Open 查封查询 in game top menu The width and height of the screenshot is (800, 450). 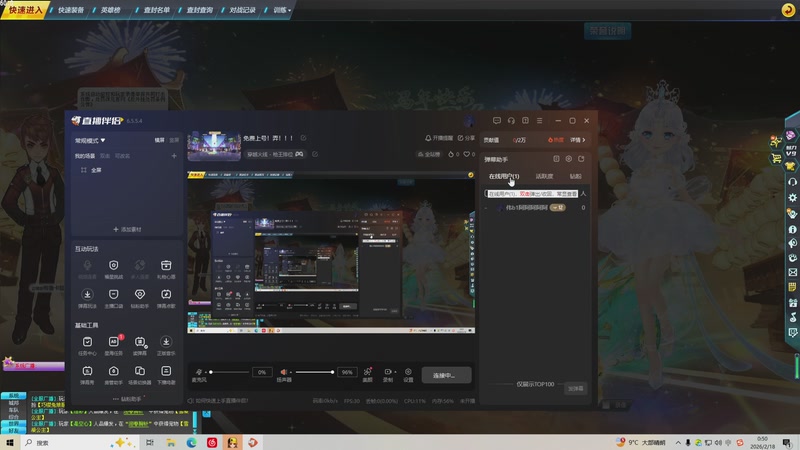199,10
